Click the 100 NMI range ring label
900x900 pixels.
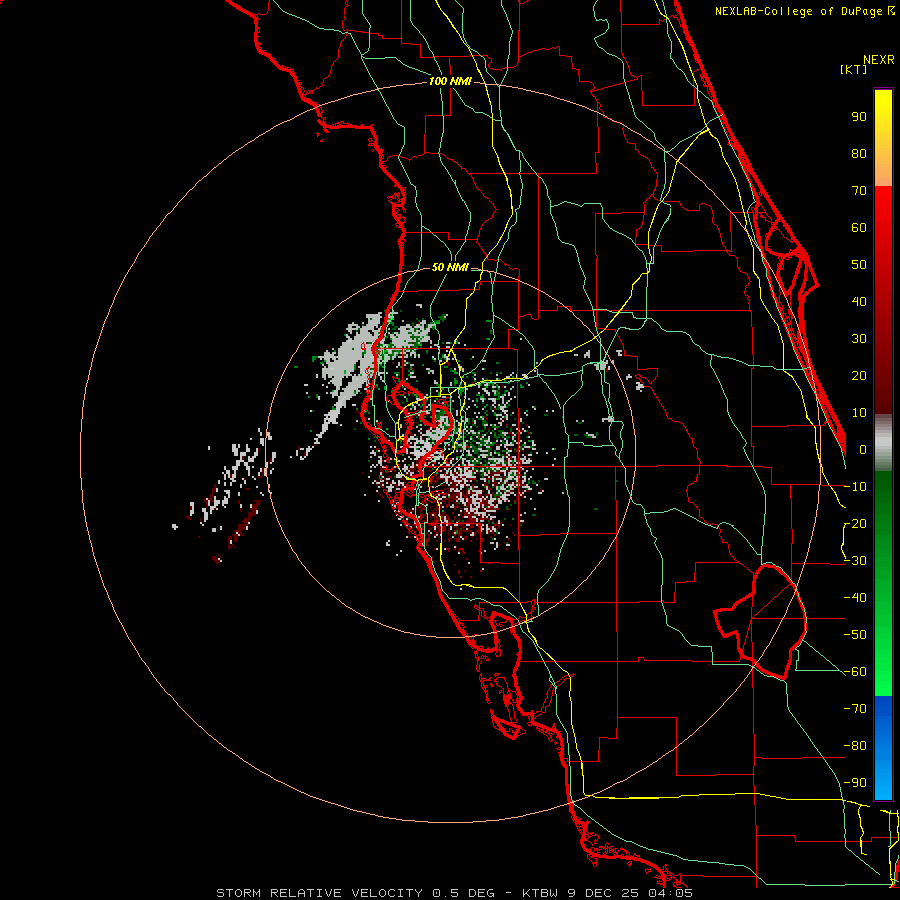tap(450, 82)
